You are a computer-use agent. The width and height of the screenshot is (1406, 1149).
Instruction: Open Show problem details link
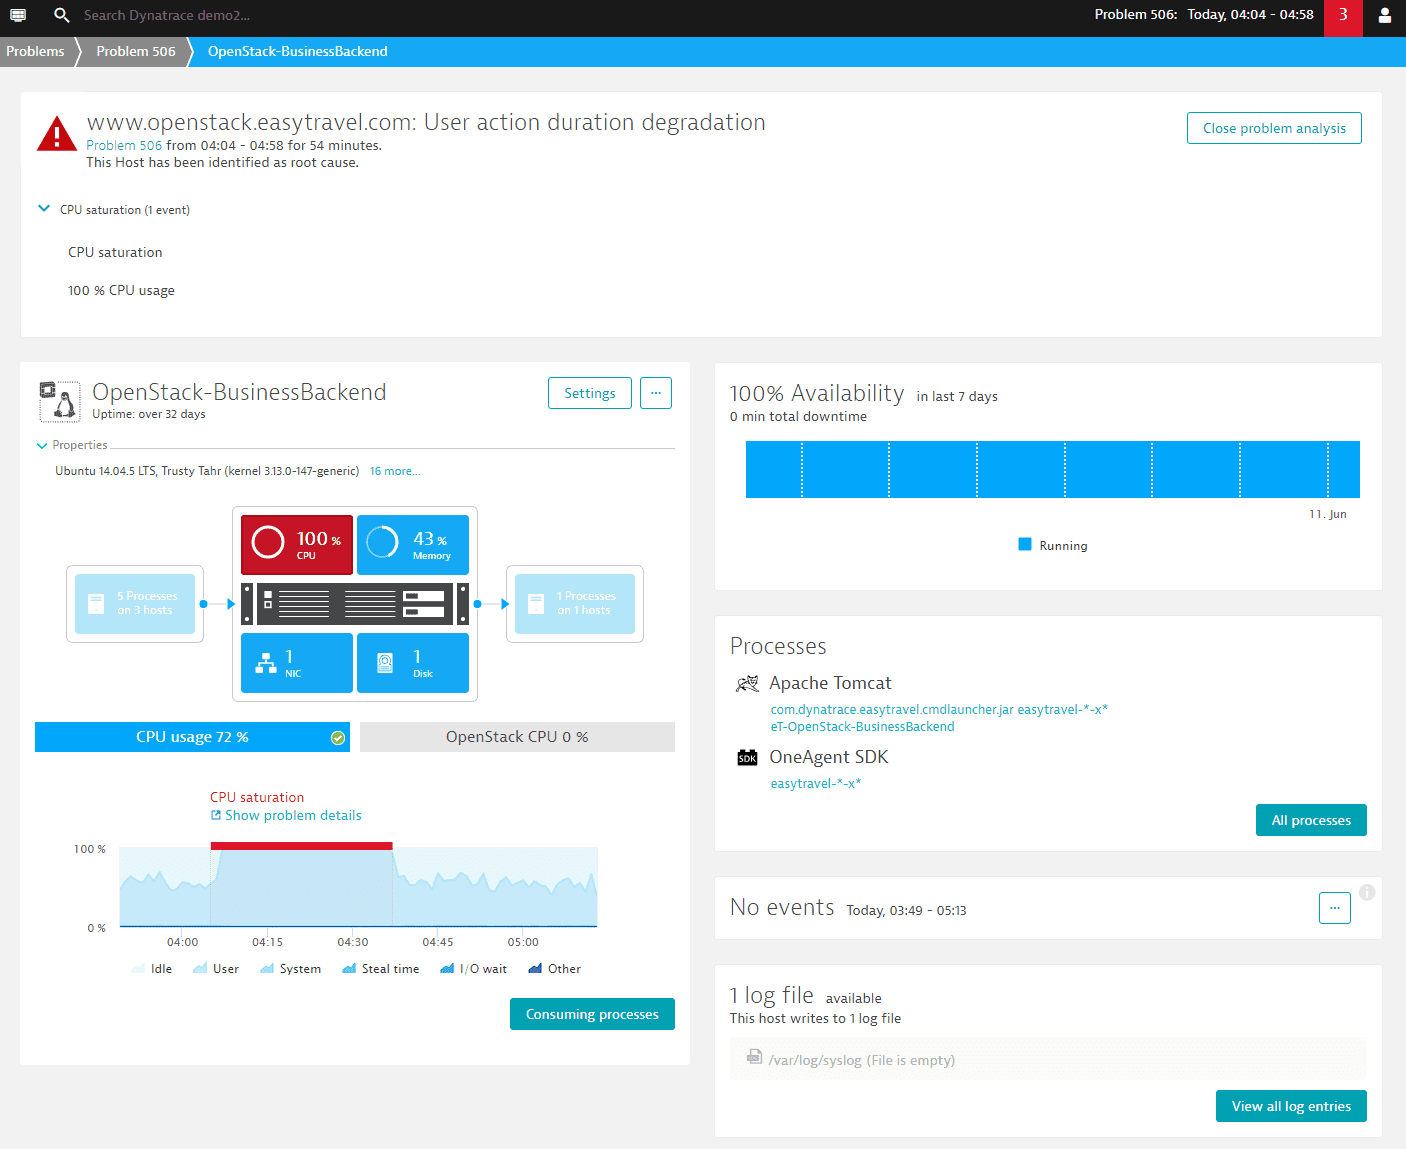(x=286, y=815)
